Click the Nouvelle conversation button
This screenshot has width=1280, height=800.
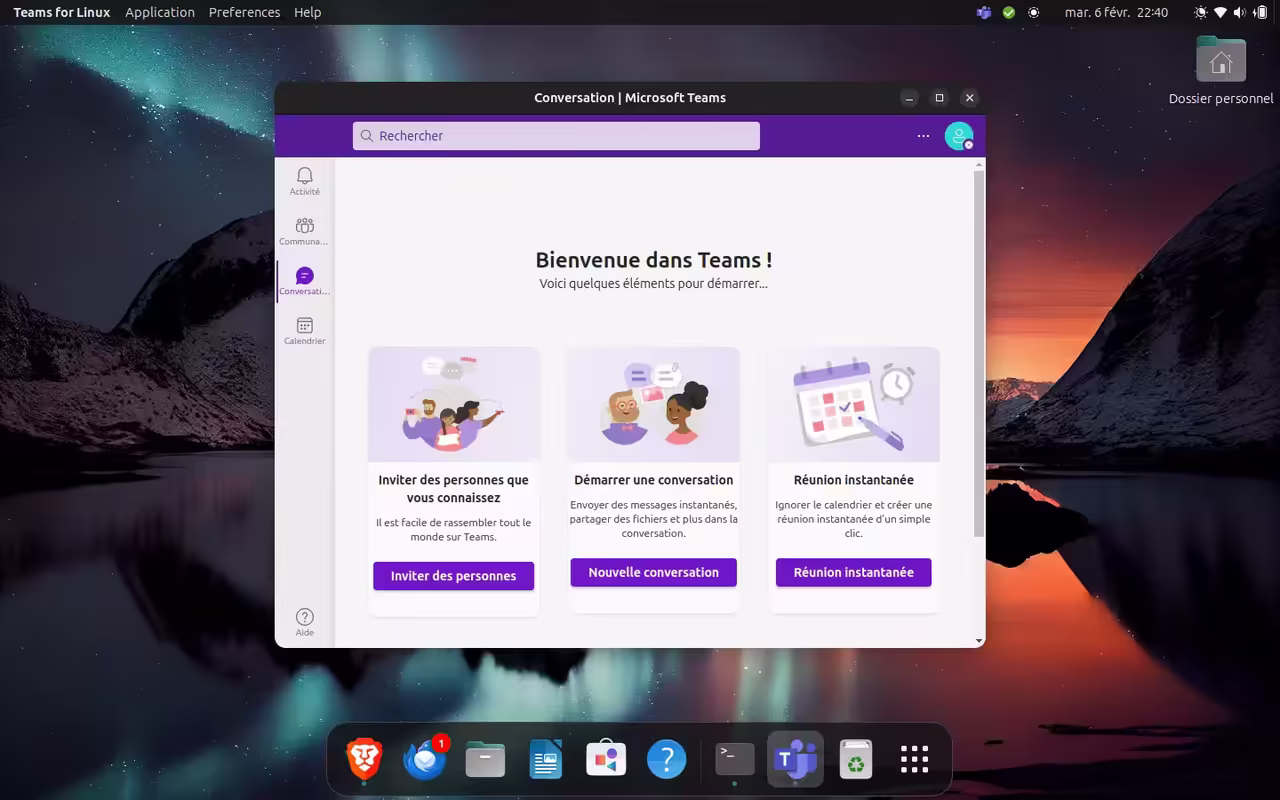[x=653, y=572]
